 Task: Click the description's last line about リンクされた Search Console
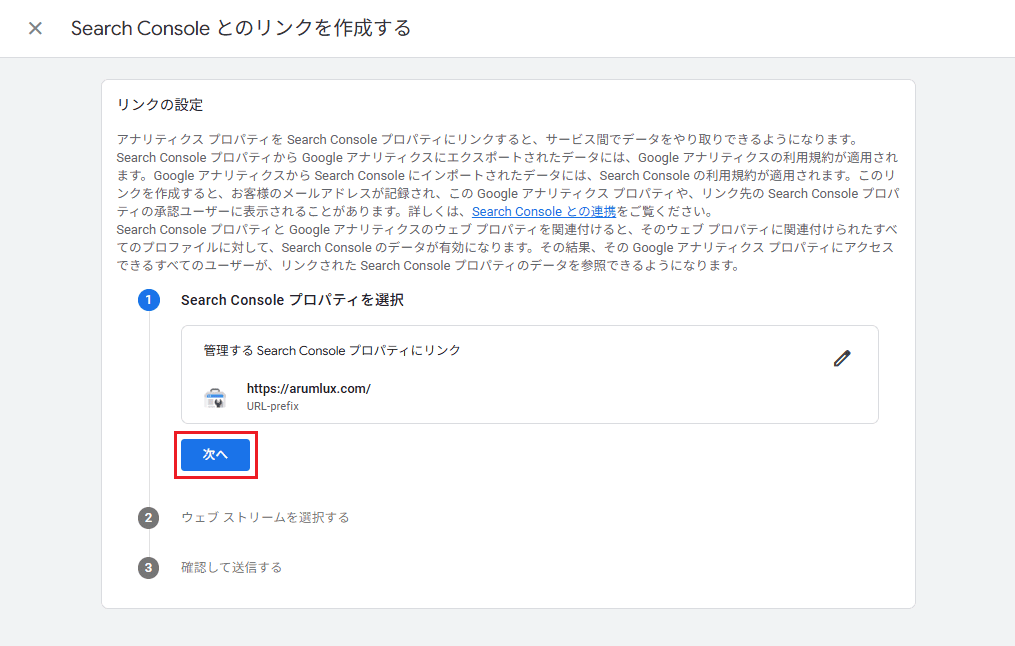428,265
